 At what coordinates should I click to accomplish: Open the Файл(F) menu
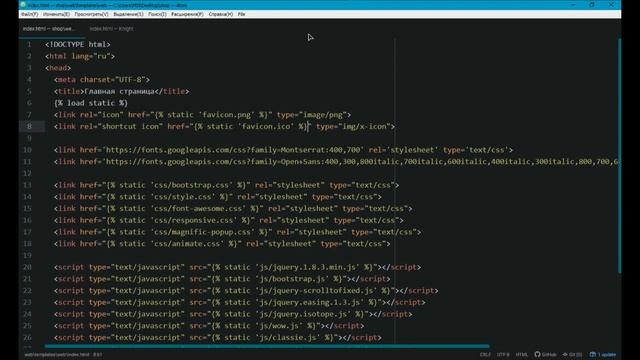click(29, 14)
